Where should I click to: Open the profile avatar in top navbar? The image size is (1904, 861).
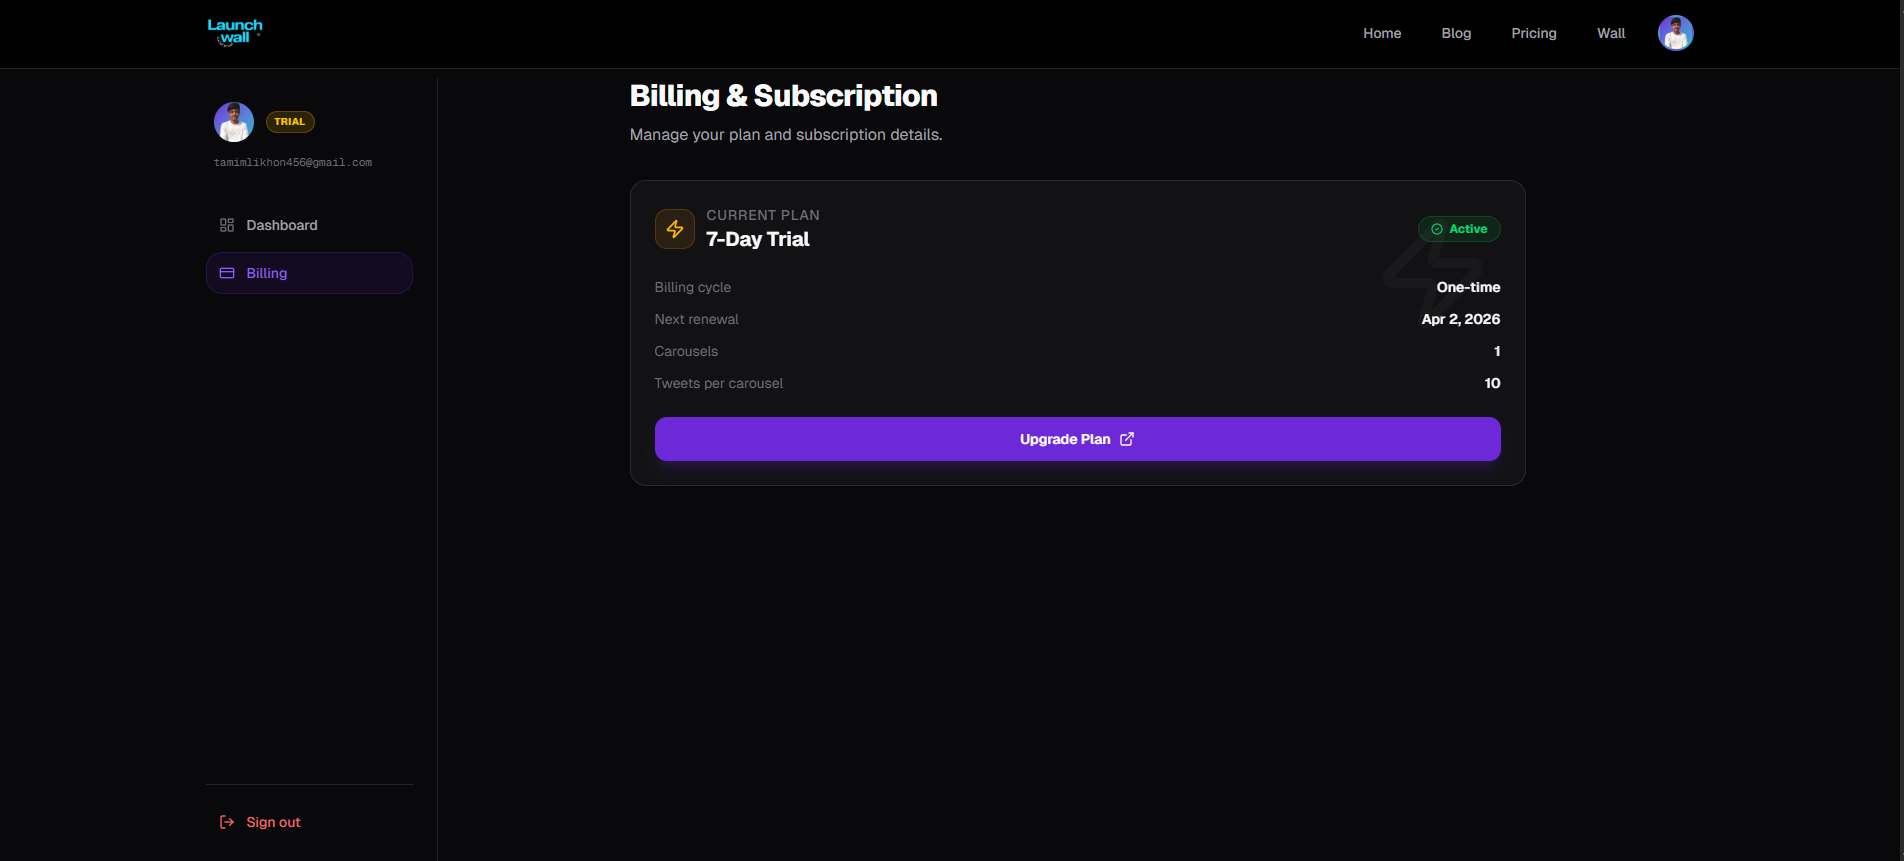click(1675, 33)
